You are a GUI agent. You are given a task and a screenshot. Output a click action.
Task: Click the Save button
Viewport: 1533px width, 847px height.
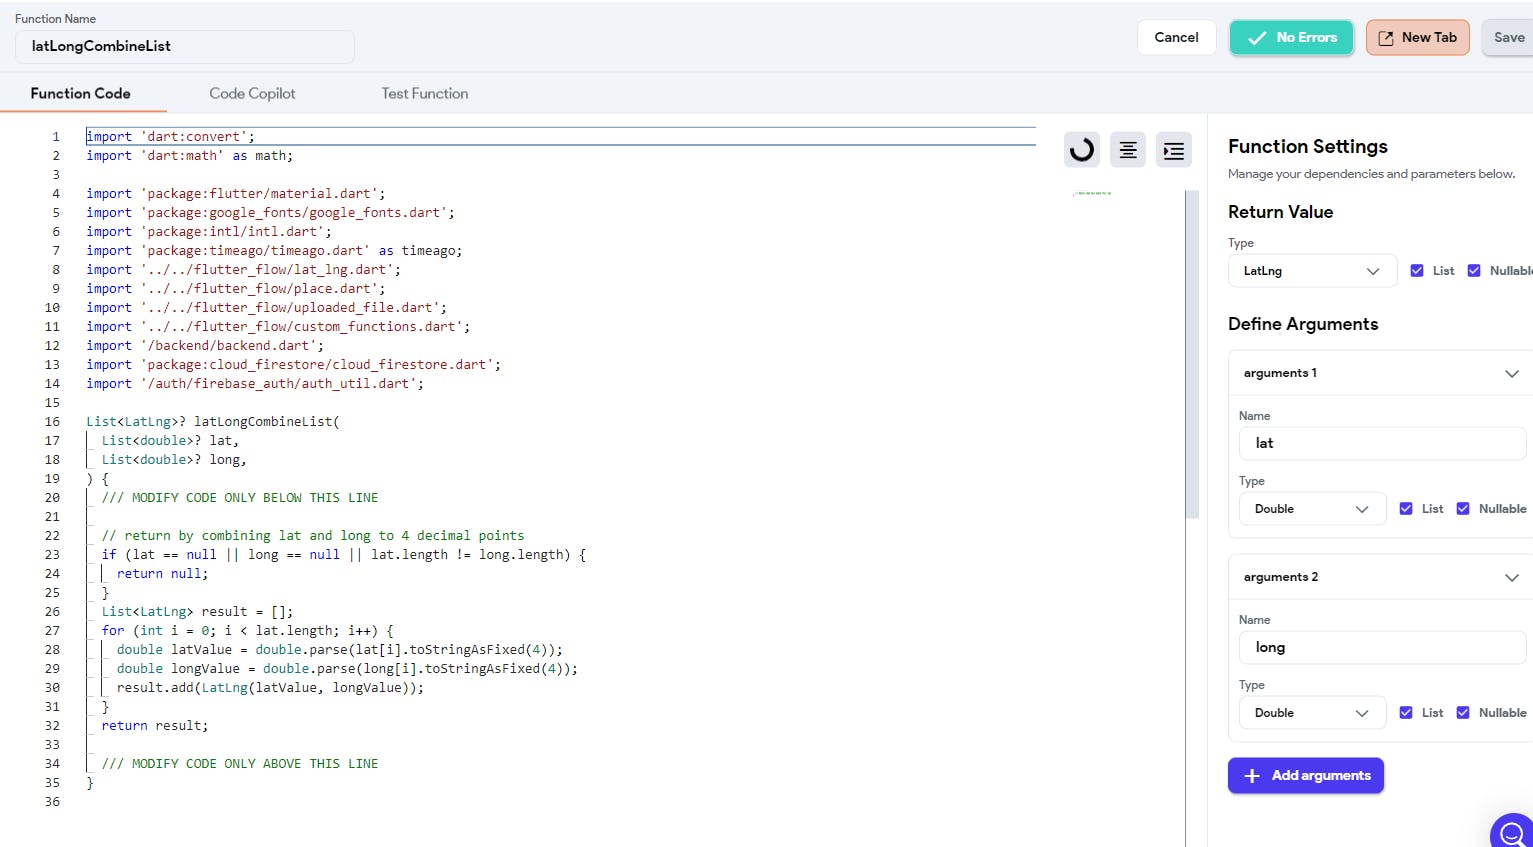click(1508, 38)
